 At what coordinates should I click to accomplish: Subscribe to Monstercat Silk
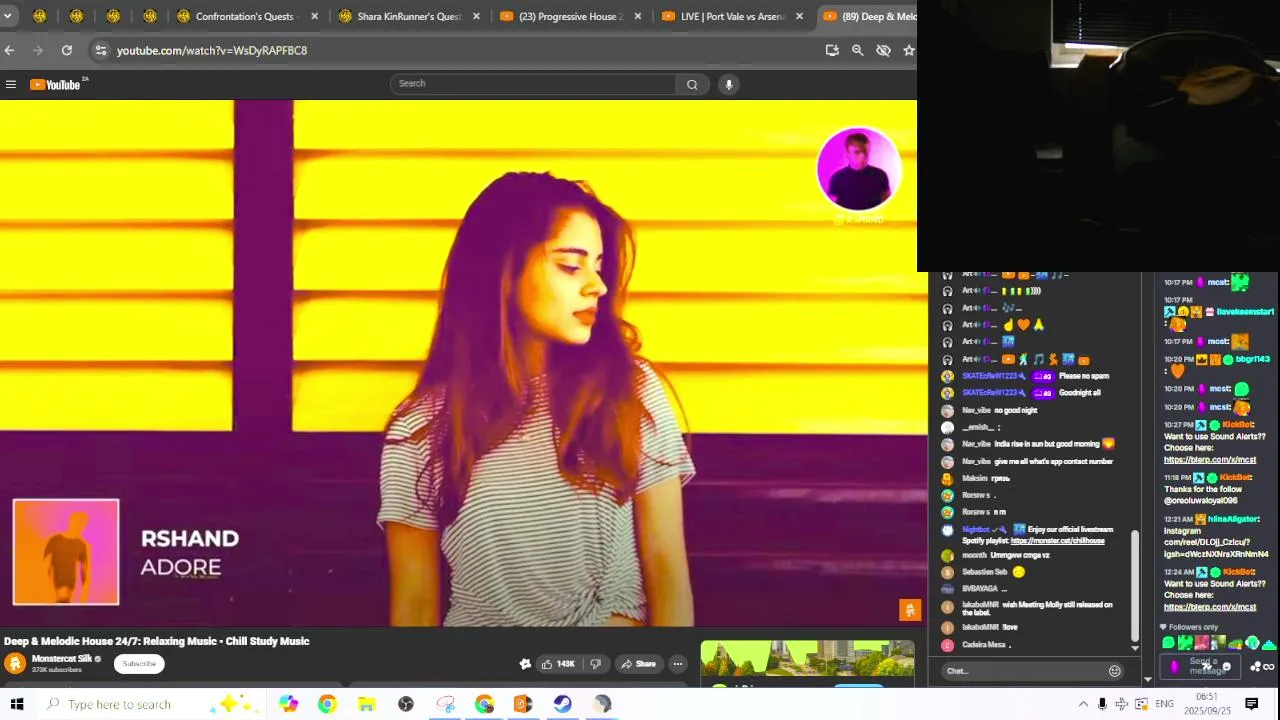click(139, 664)
